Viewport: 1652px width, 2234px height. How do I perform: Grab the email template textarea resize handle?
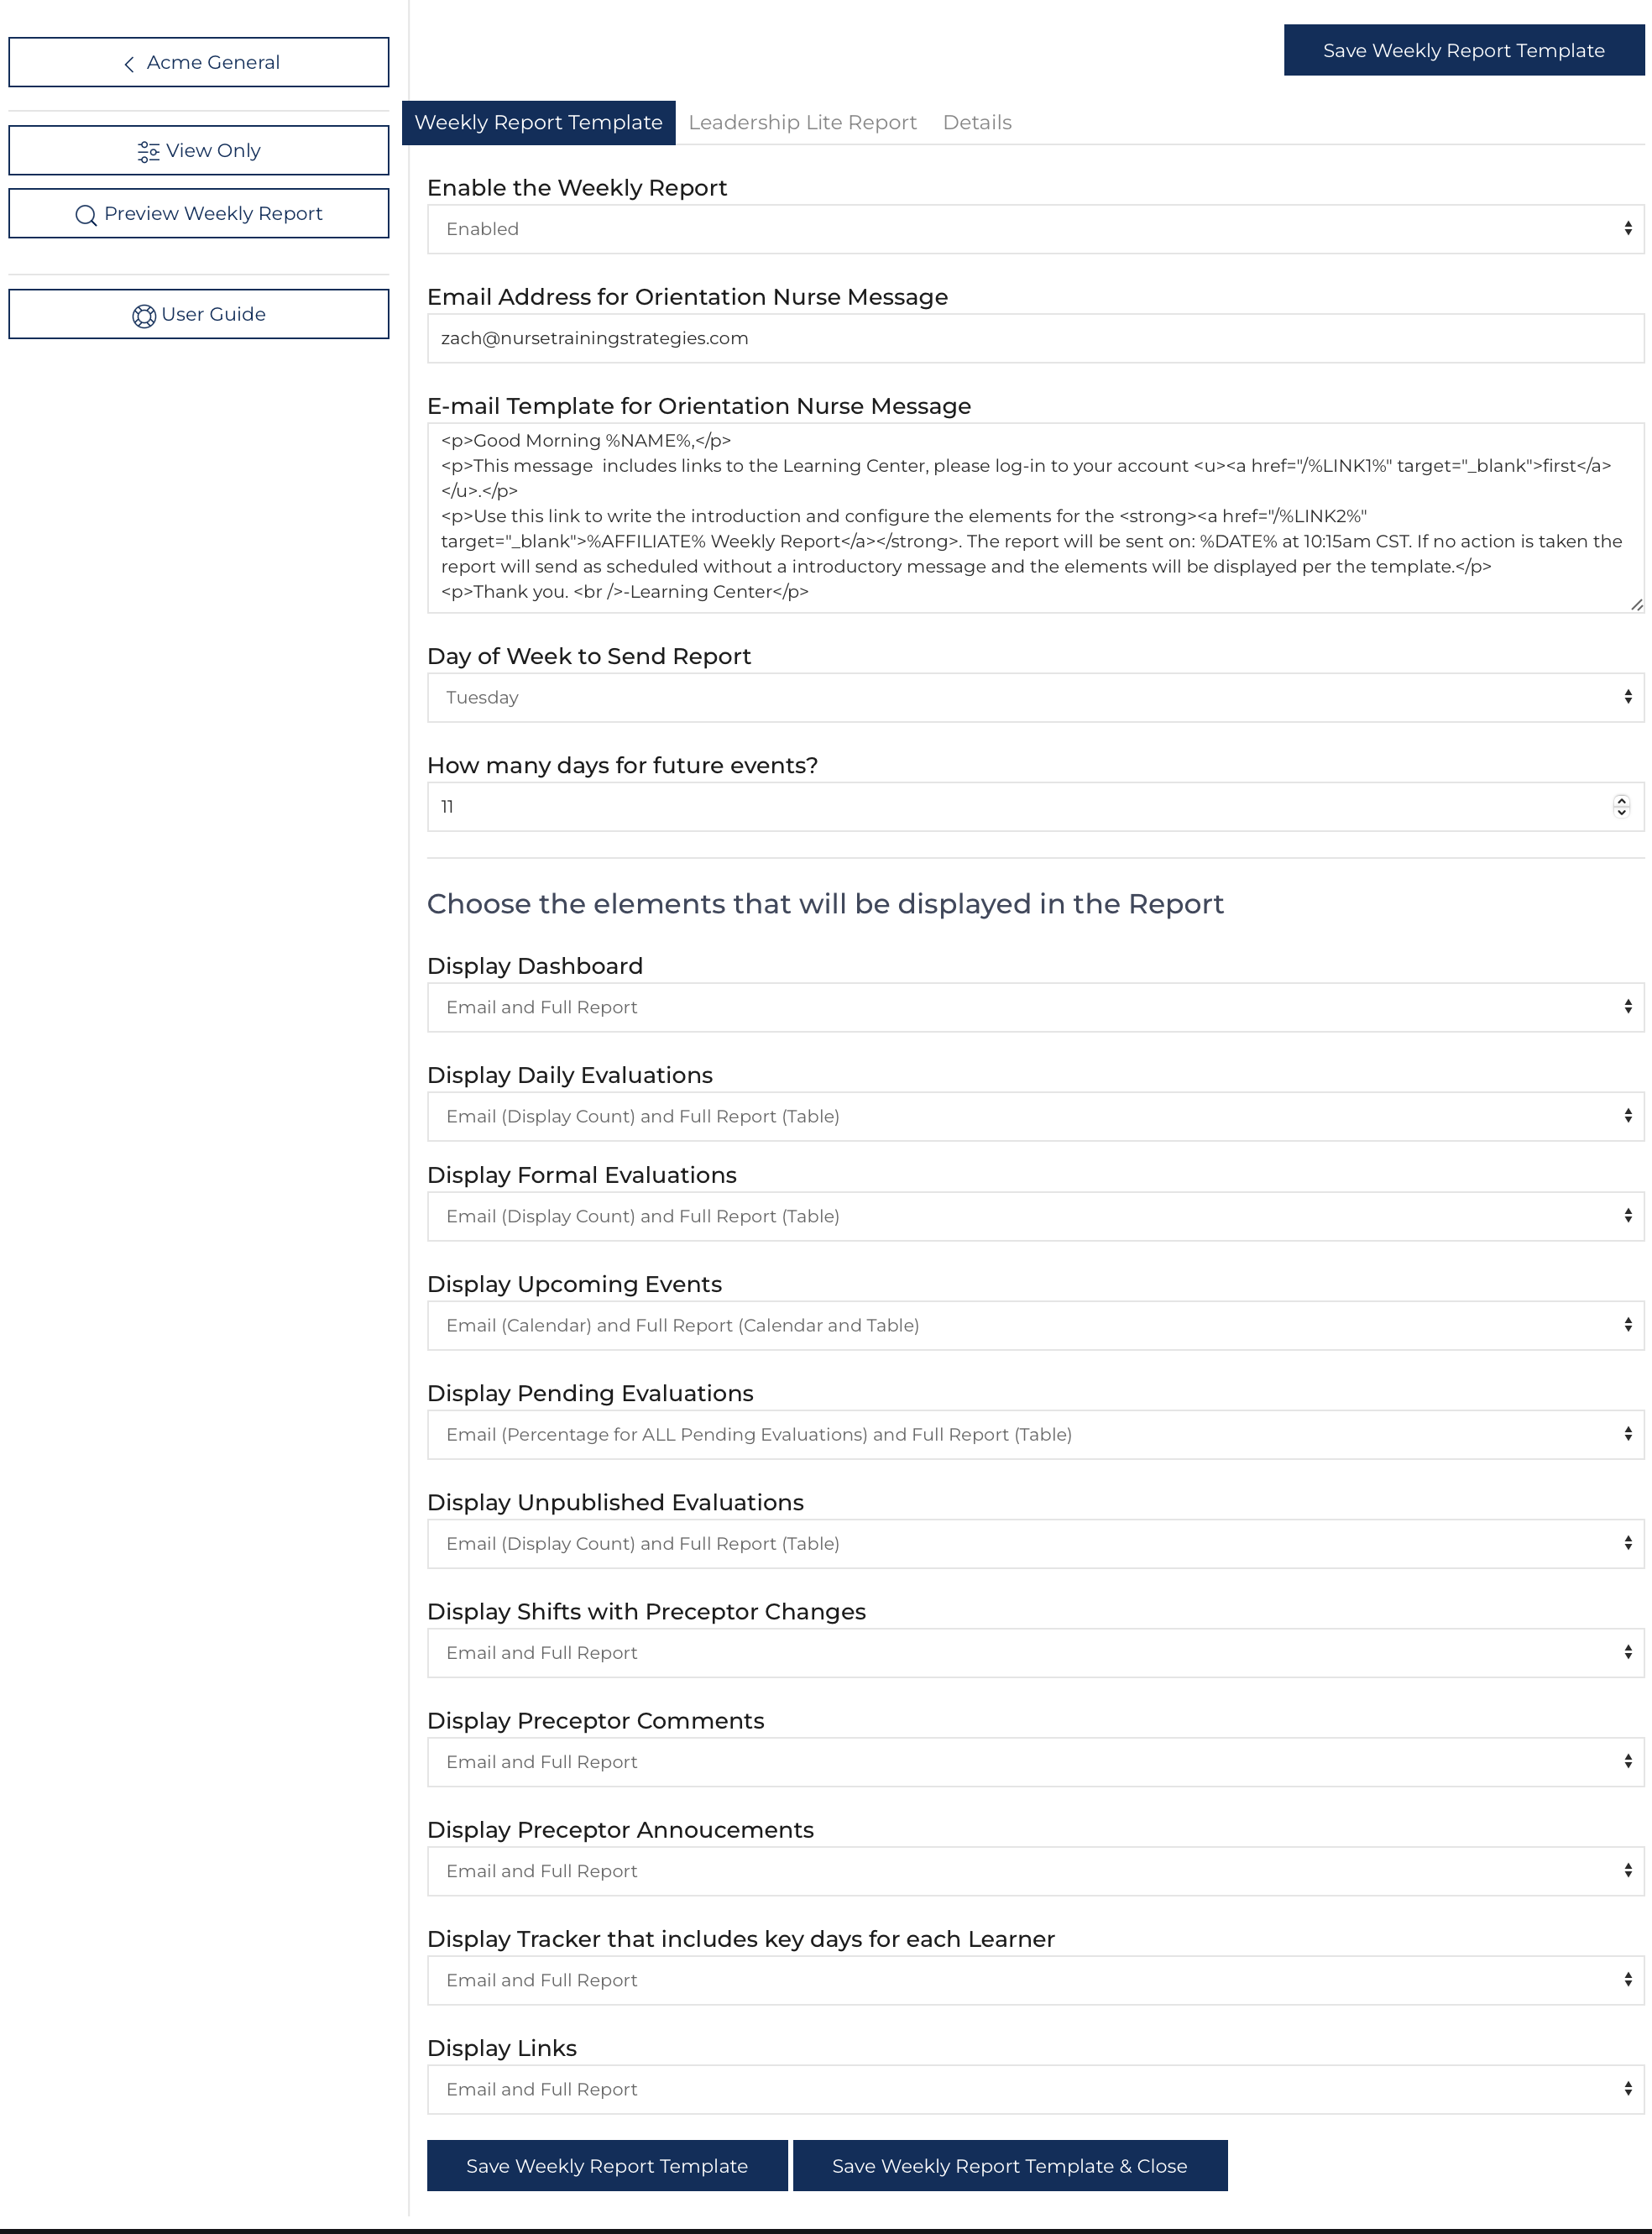(1636, 604)
